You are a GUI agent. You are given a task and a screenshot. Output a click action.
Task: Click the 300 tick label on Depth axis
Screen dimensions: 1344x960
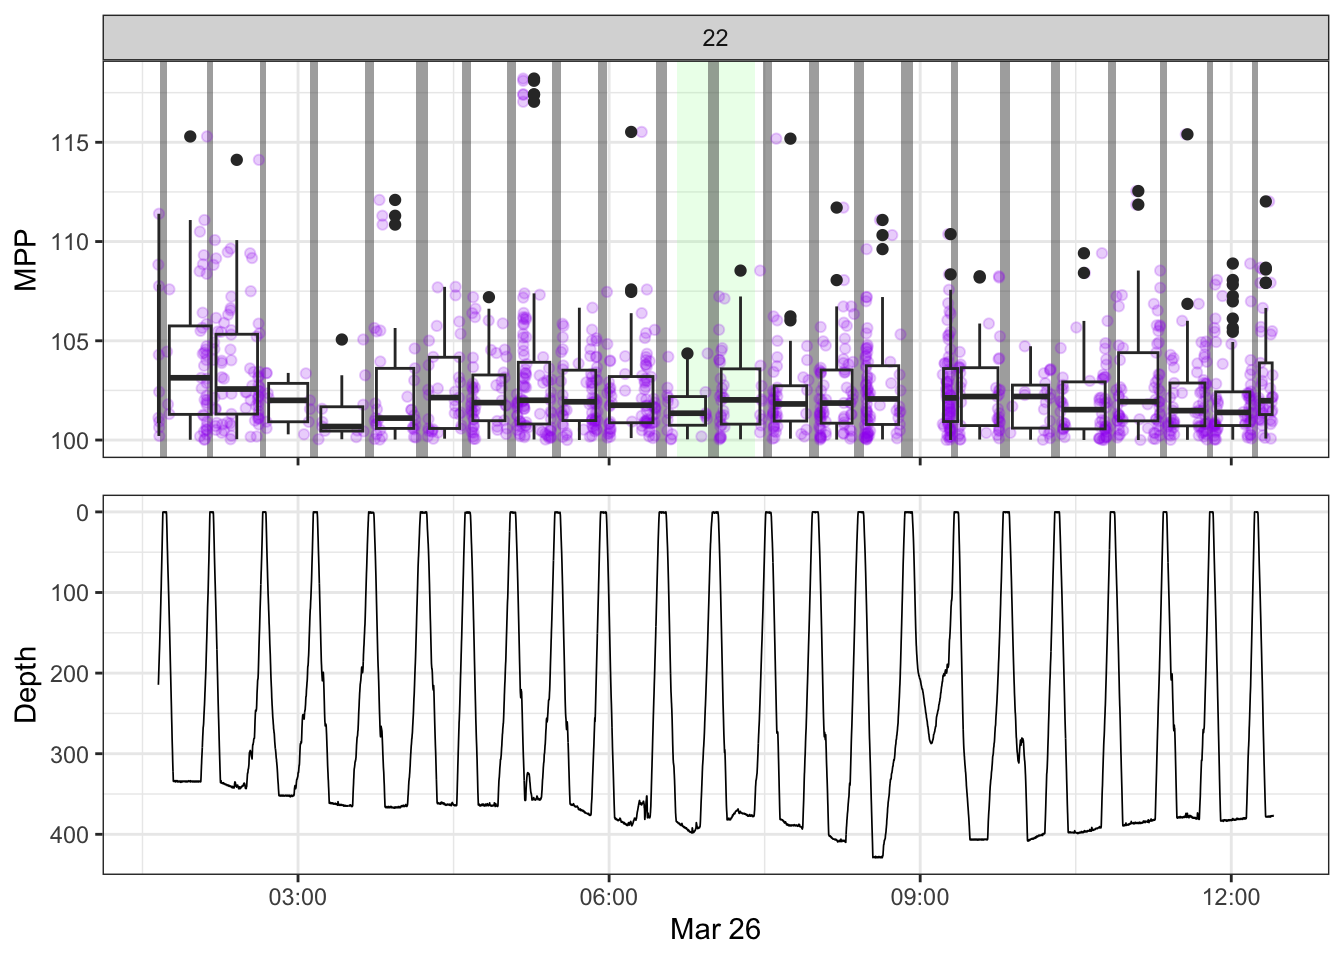[x=70, y=754]
